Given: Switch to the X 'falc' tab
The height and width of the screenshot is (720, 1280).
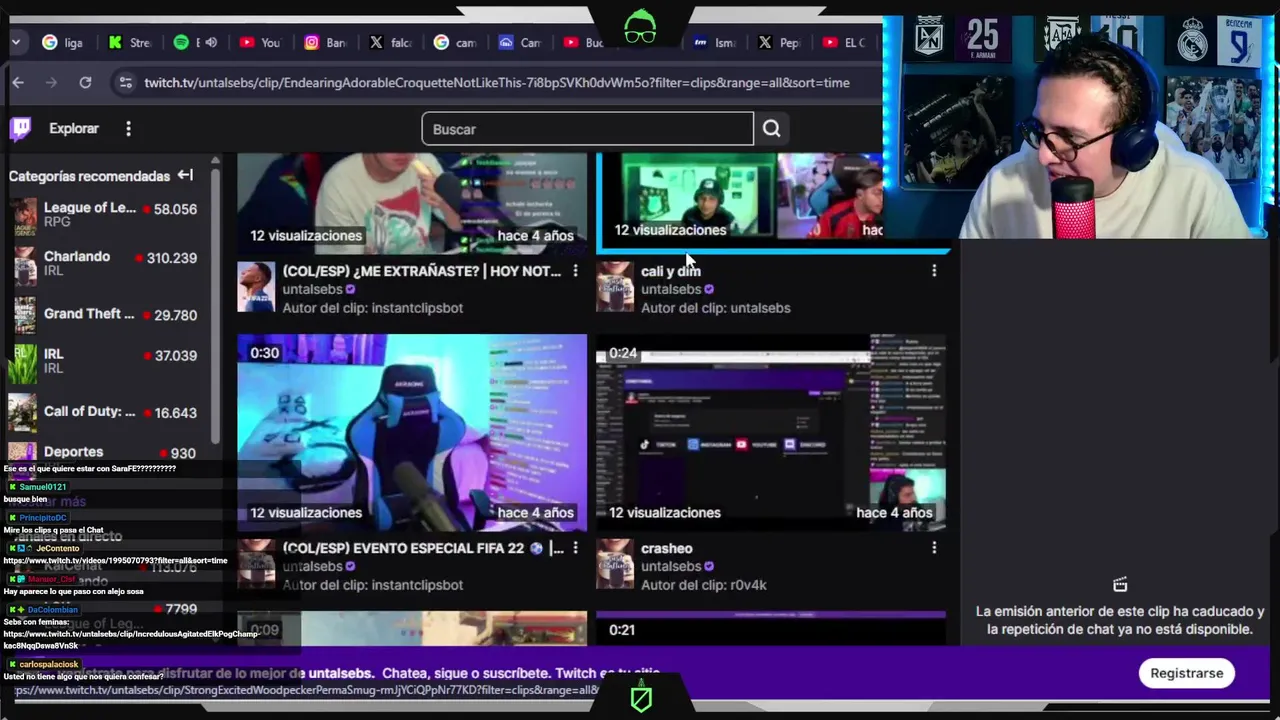Looking at the screenshot, I should pyautogui.click(x=391, y=42).
